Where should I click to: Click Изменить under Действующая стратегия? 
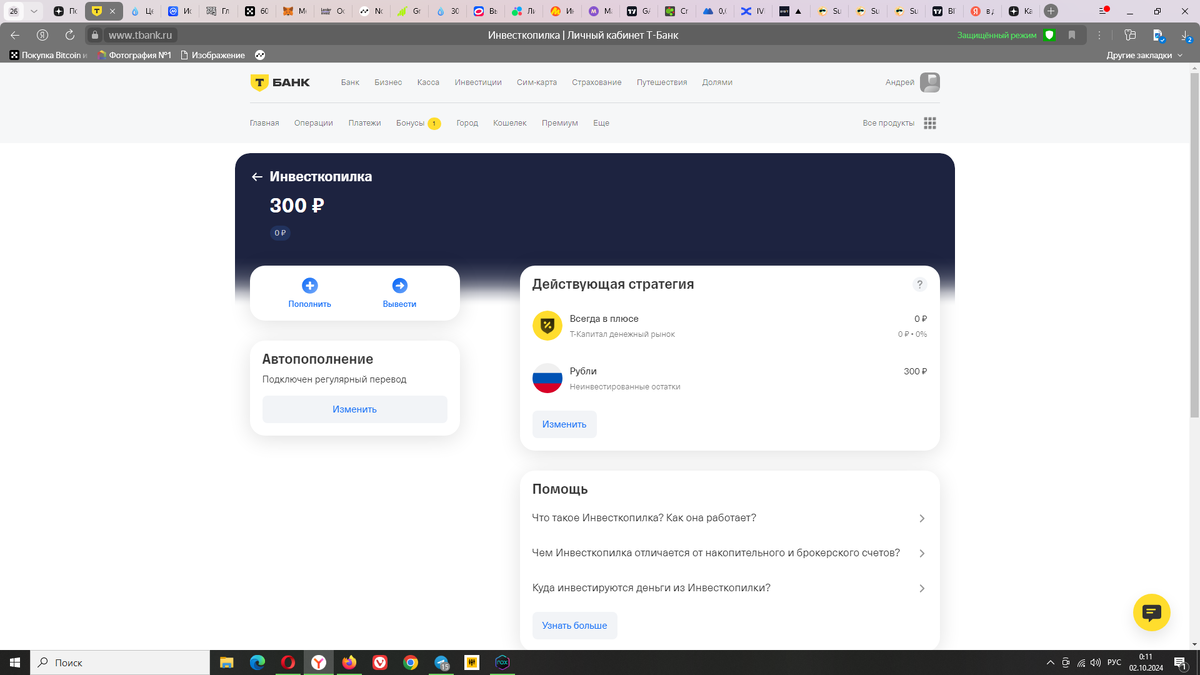coord(564,424)
